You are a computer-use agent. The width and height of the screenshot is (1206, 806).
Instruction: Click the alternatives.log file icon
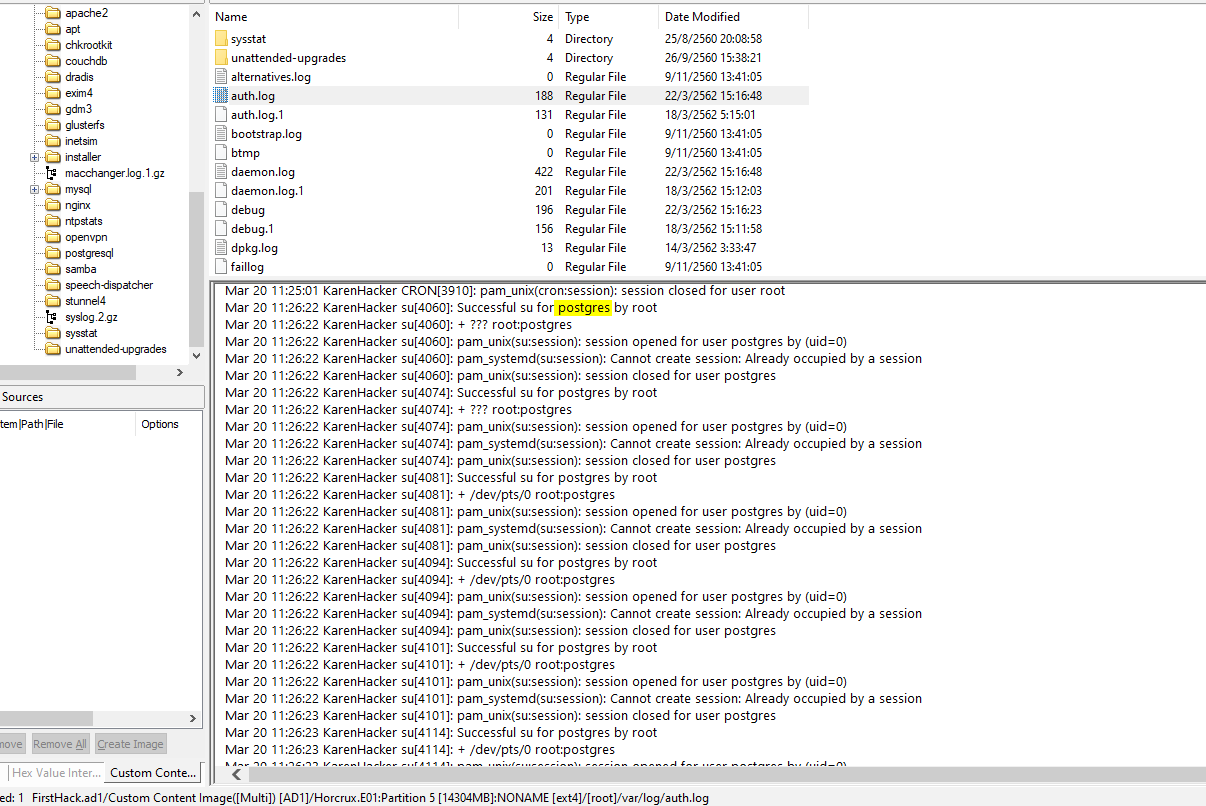pos(222,76)
